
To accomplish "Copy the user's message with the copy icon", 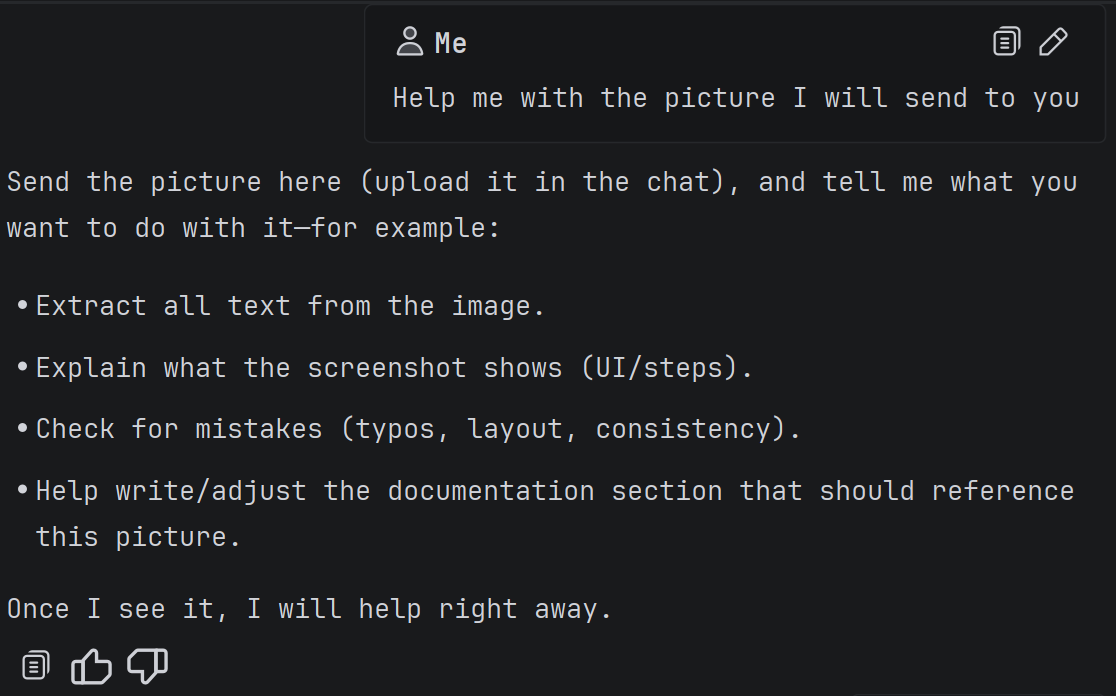I will 1006,42.
